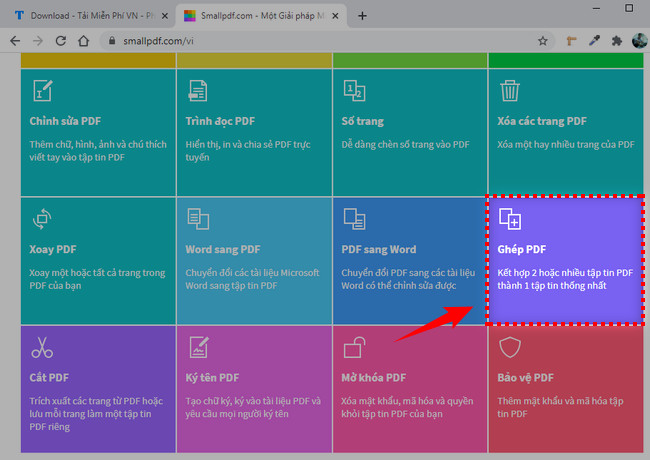The height and width of the screenshot is (460, 650).
Task: Open the Chỉnh sửa PDF title link
Action: tap(65, 121)
